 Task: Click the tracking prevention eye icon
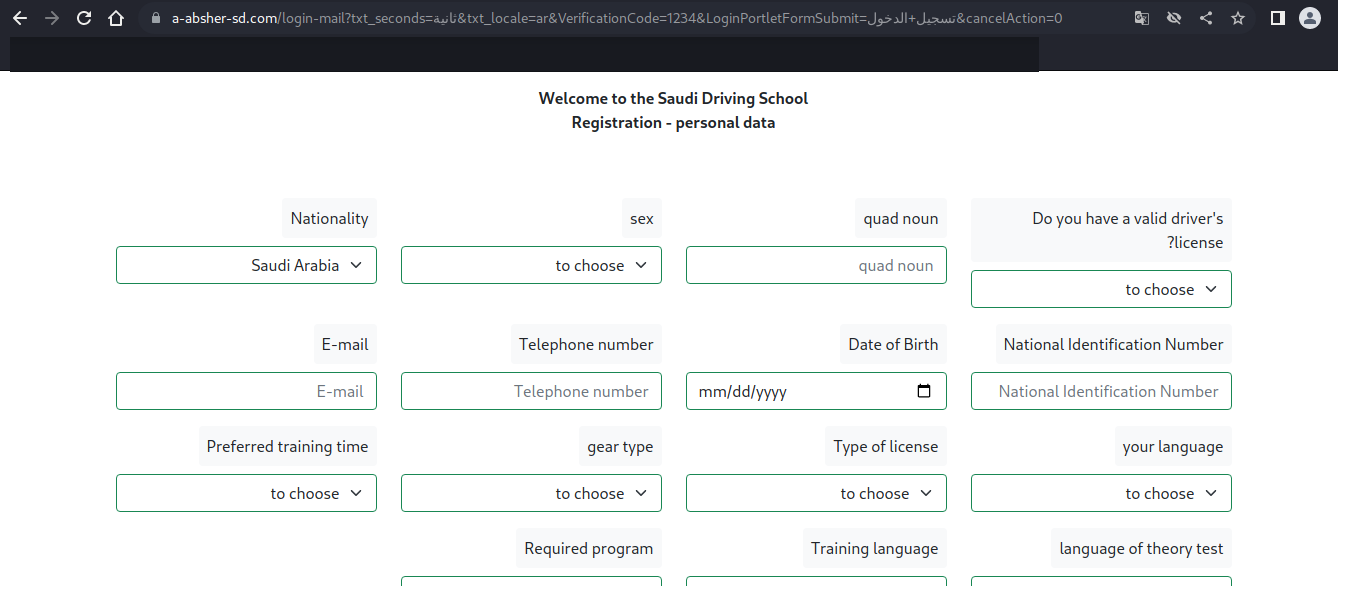[x=1173, y=17]
